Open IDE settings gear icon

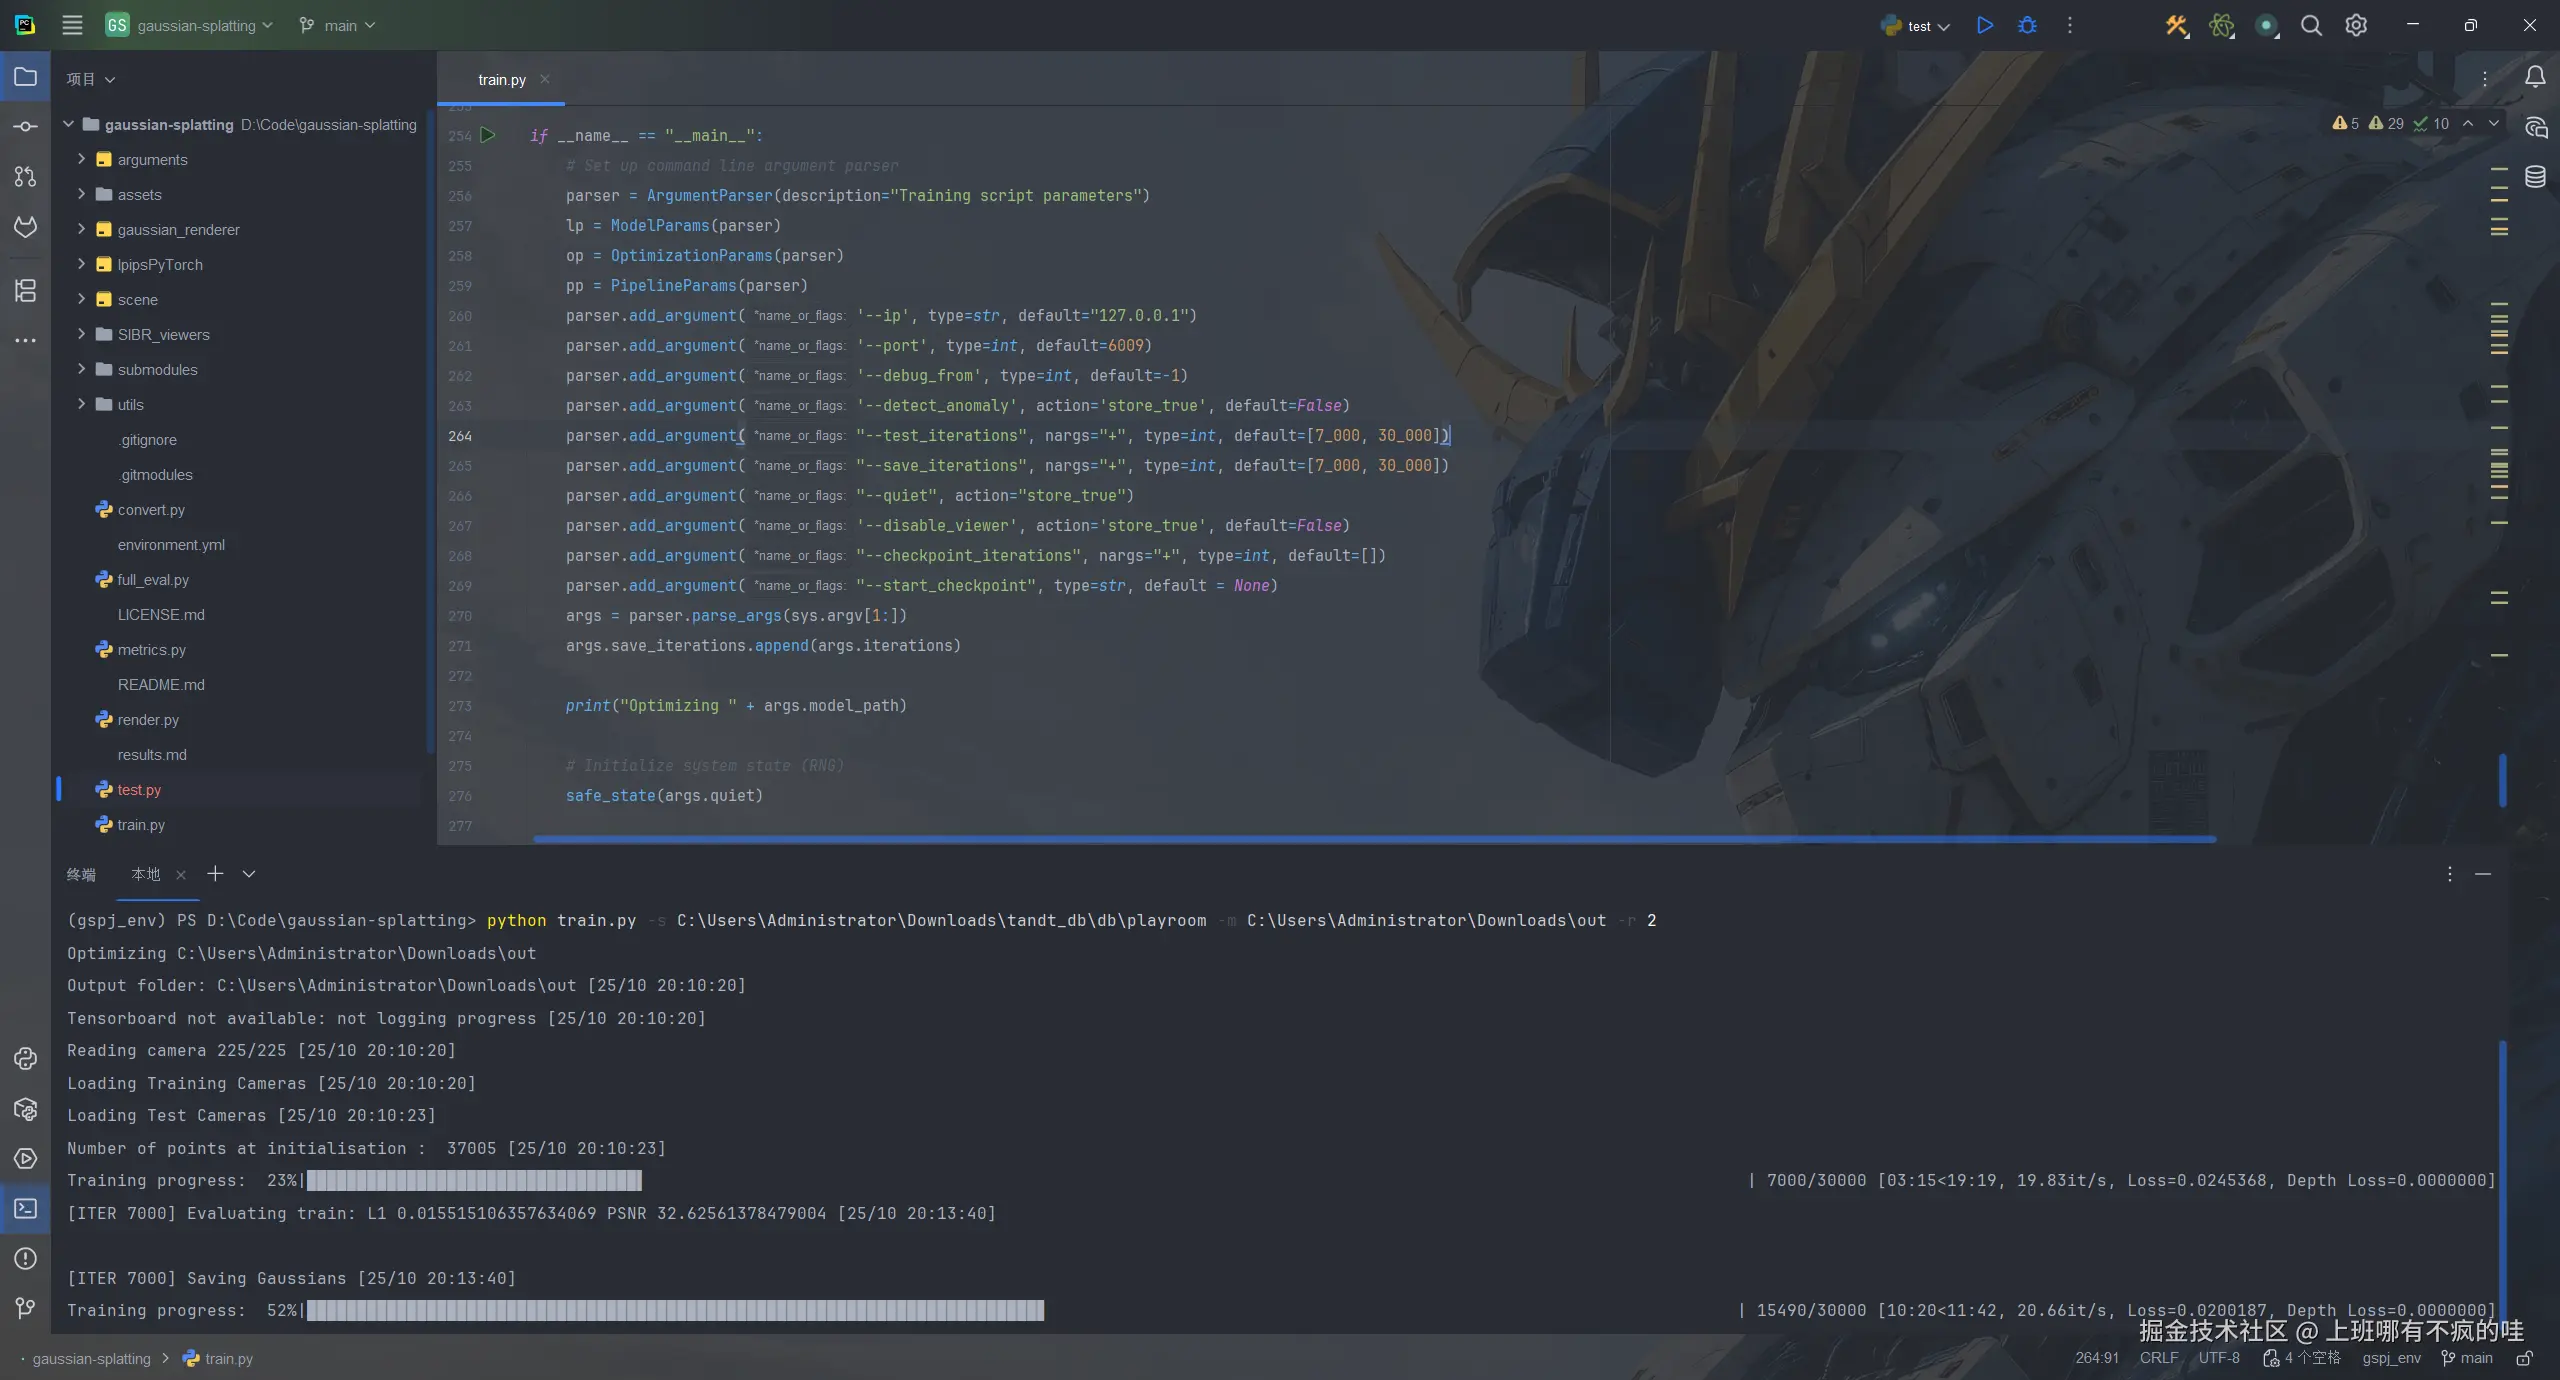pos(2356,26)
